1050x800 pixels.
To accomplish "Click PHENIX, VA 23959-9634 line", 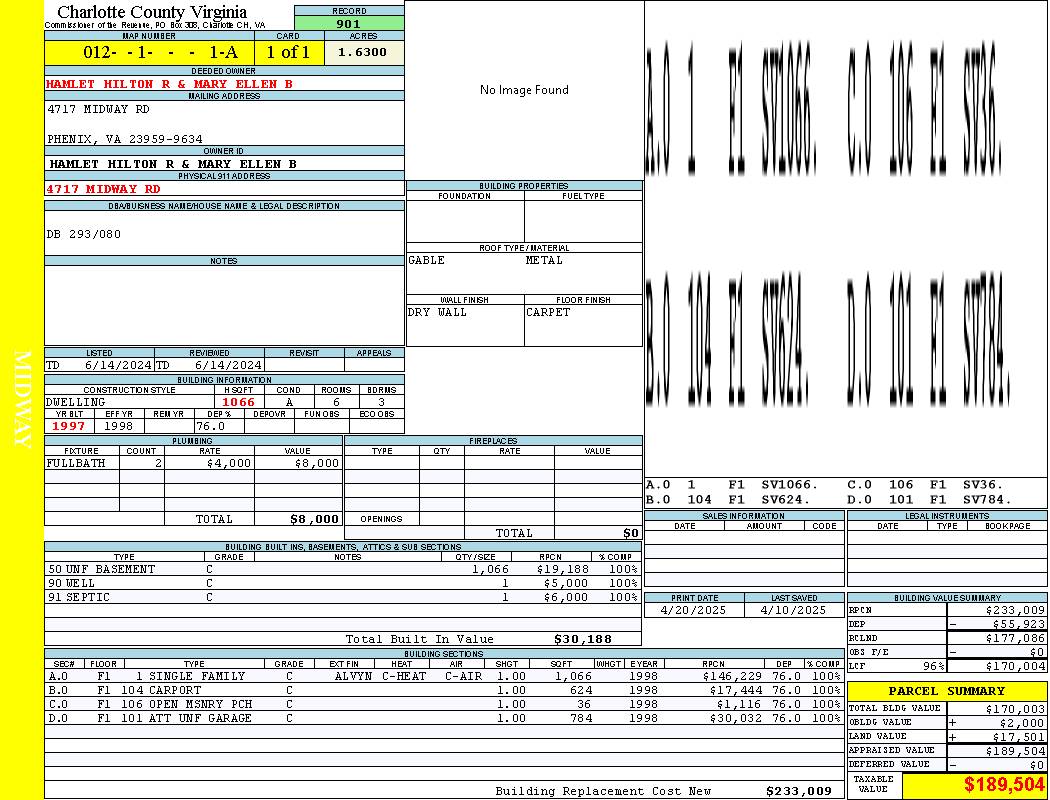I will coord(125,139).
